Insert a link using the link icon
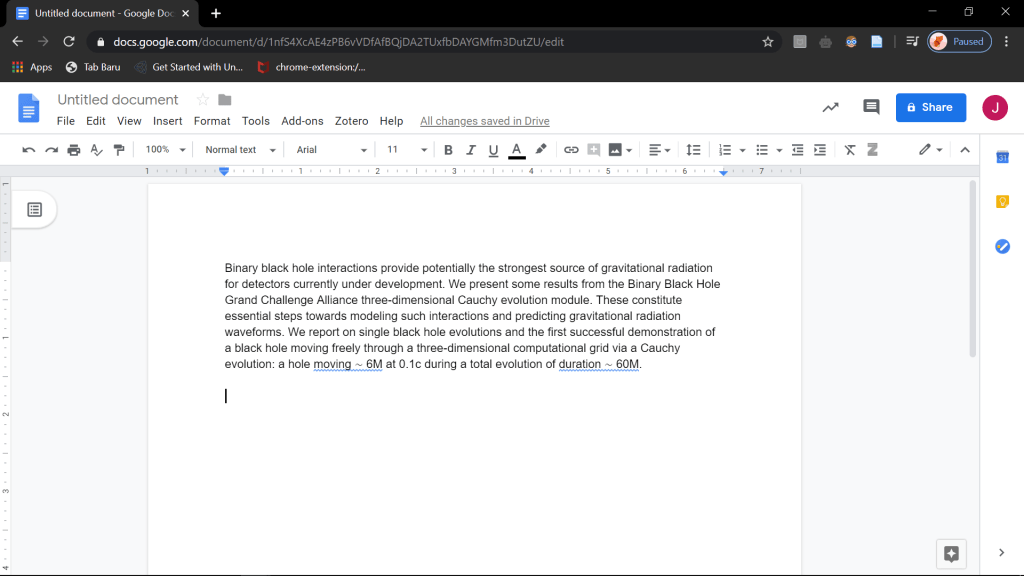1024x576 pixels. (571, 150)
